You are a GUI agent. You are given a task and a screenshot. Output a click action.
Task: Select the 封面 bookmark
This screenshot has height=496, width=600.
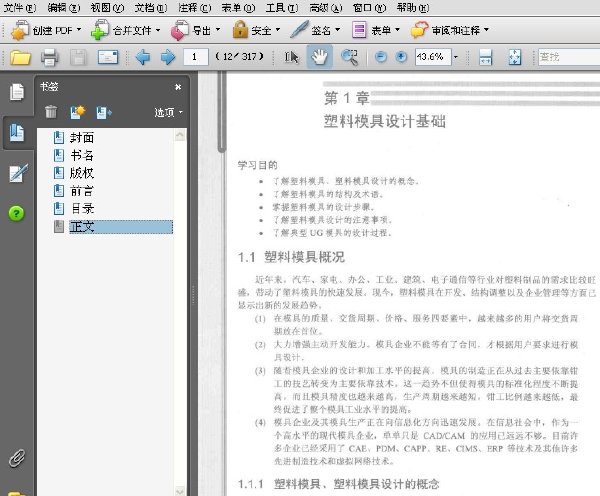(82, 138)
